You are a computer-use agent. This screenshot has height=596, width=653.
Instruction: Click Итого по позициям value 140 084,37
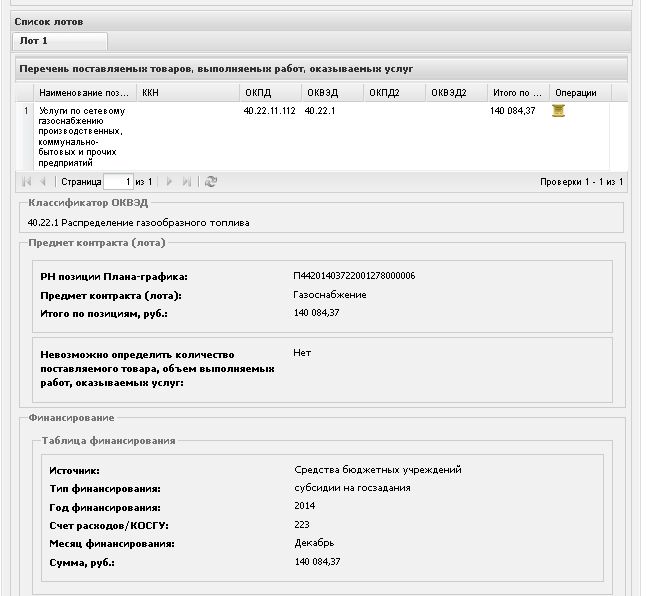click(317, 313)
